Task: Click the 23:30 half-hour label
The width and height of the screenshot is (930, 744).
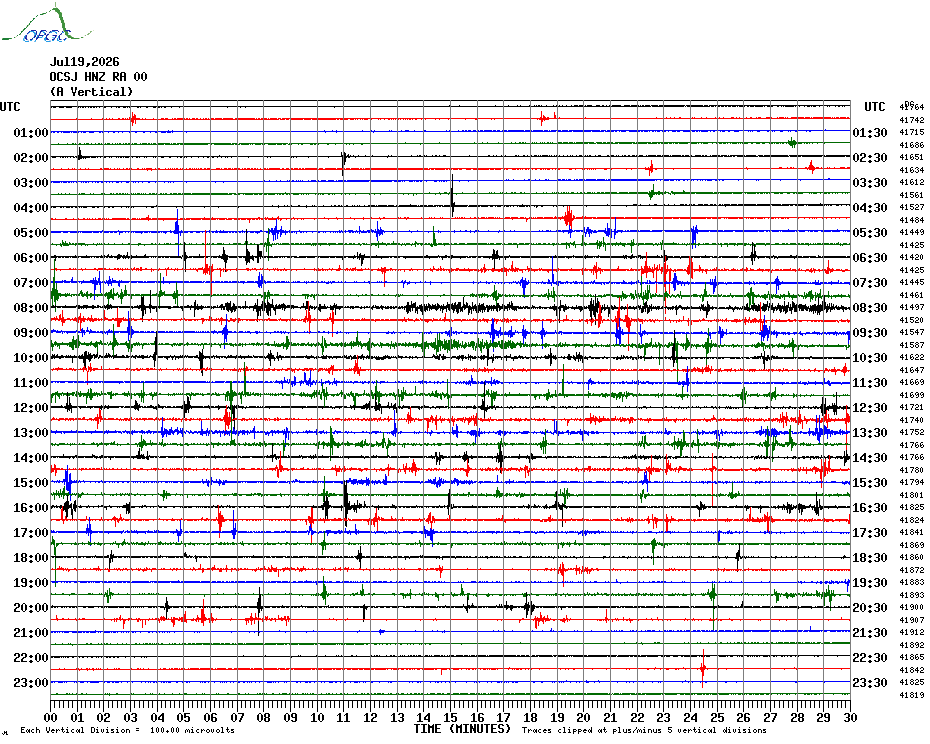Action: click(x=870, y=682)
